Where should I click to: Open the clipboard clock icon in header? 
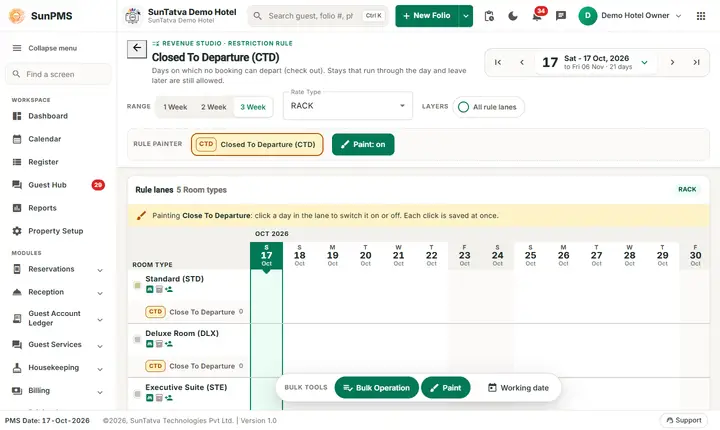(489, 16)
